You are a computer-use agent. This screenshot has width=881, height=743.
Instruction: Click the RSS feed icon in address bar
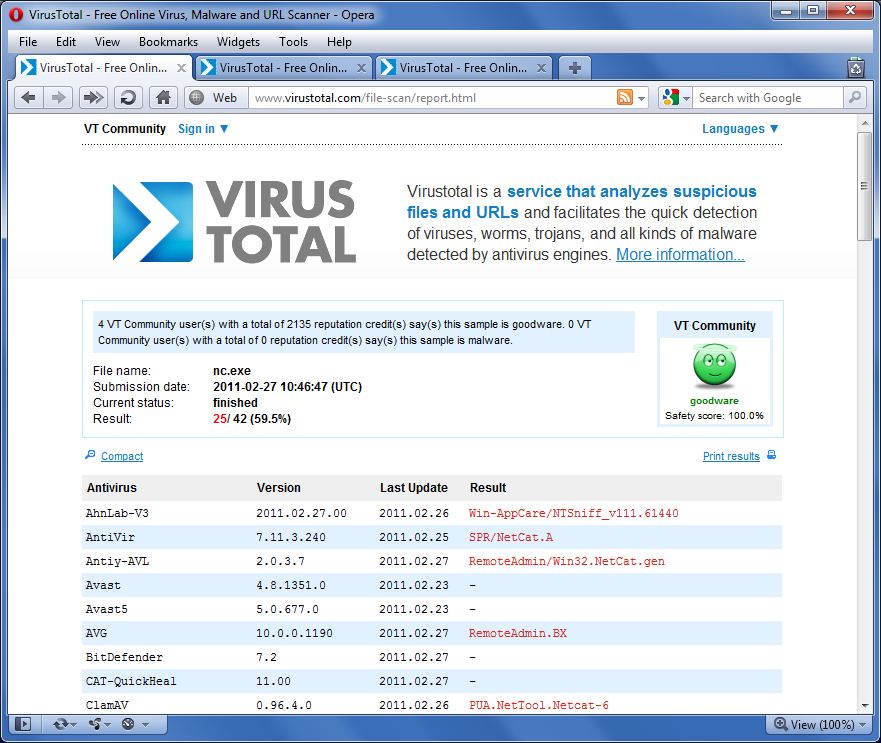625,97
